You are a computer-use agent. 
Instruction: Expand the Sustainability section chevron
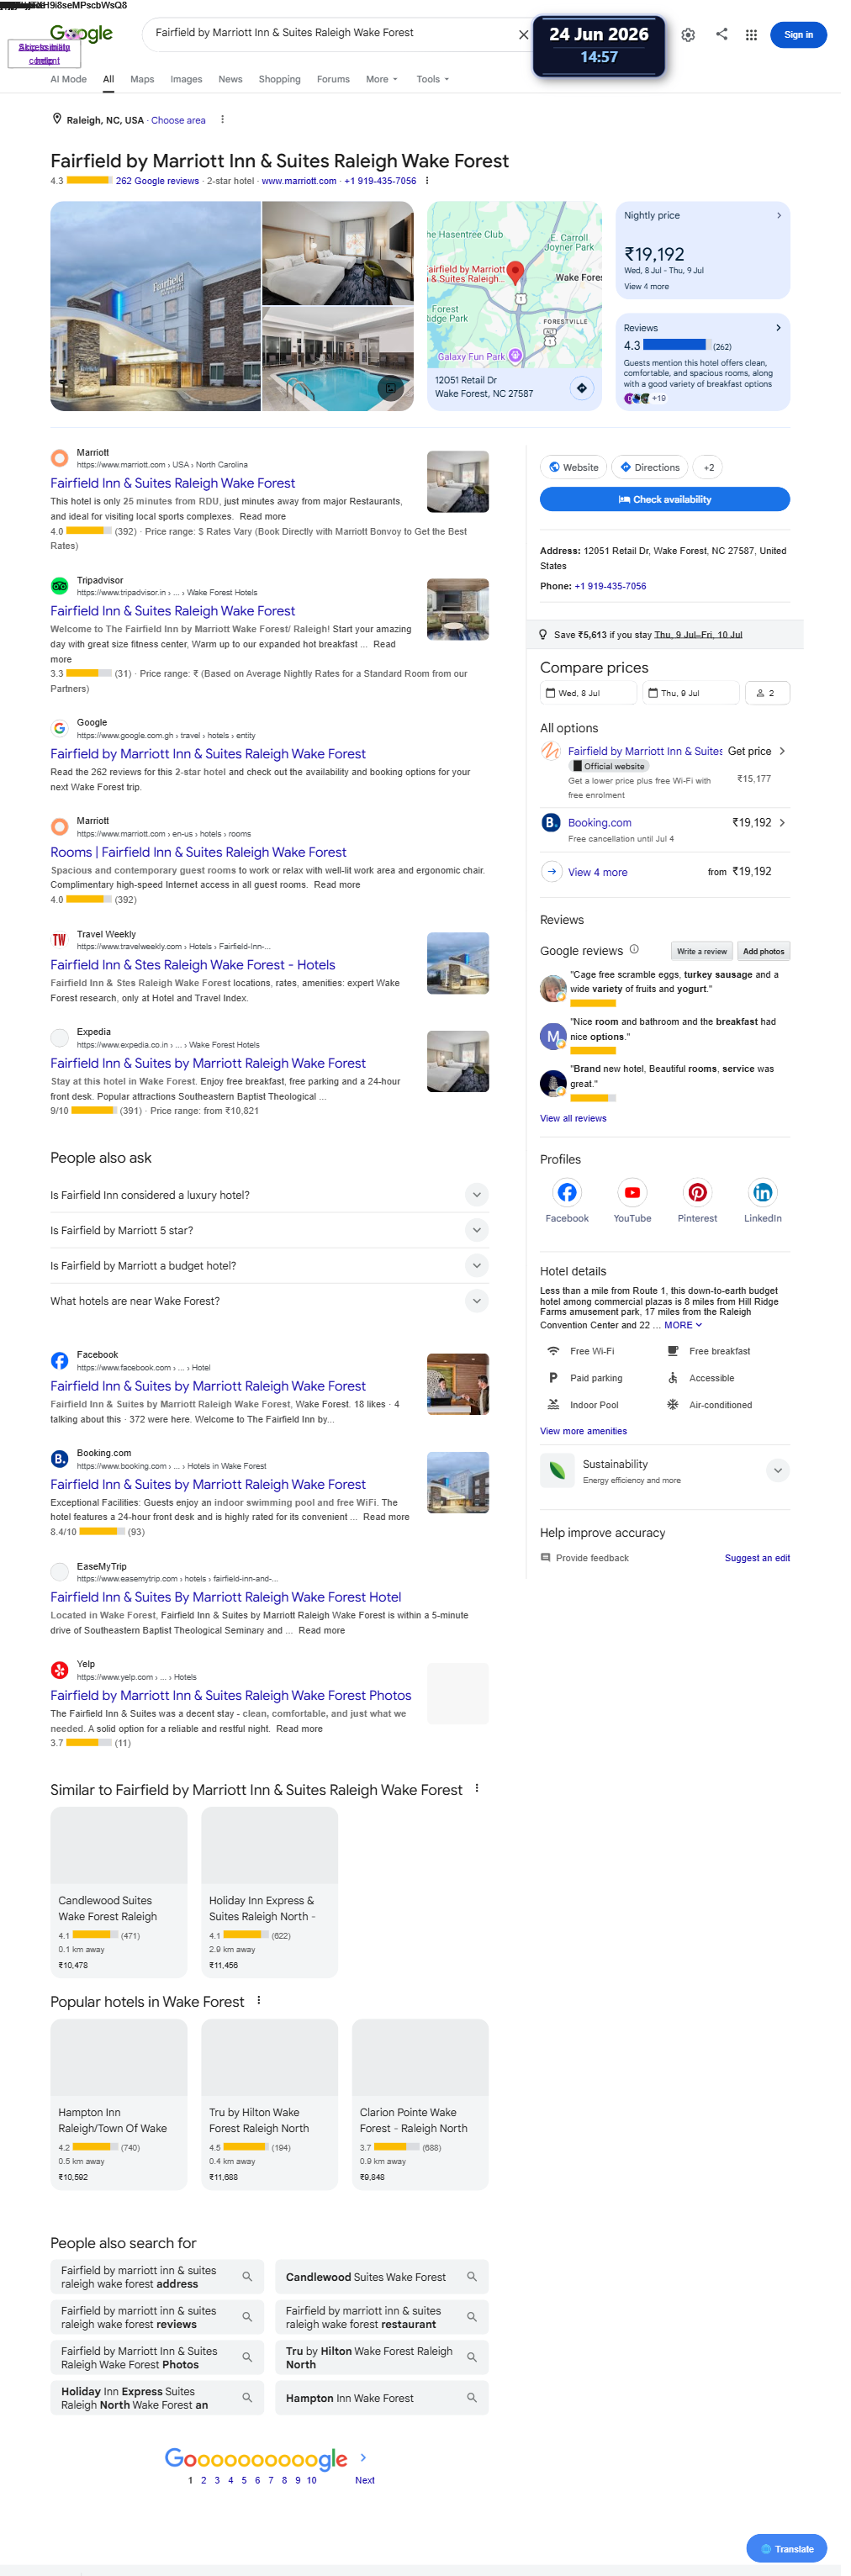coord(777,1470)
